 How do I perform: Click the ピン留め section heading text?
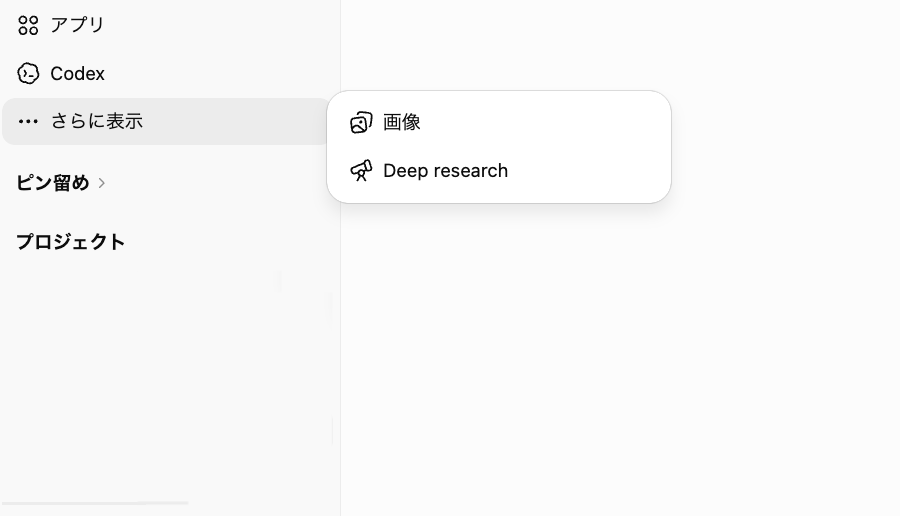53,183
